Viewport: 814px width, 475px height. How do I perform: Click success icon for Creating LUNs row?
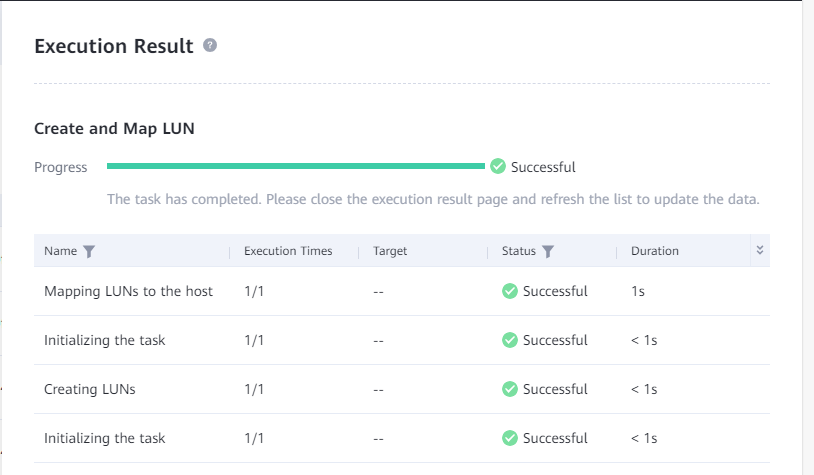pos(510,389)
